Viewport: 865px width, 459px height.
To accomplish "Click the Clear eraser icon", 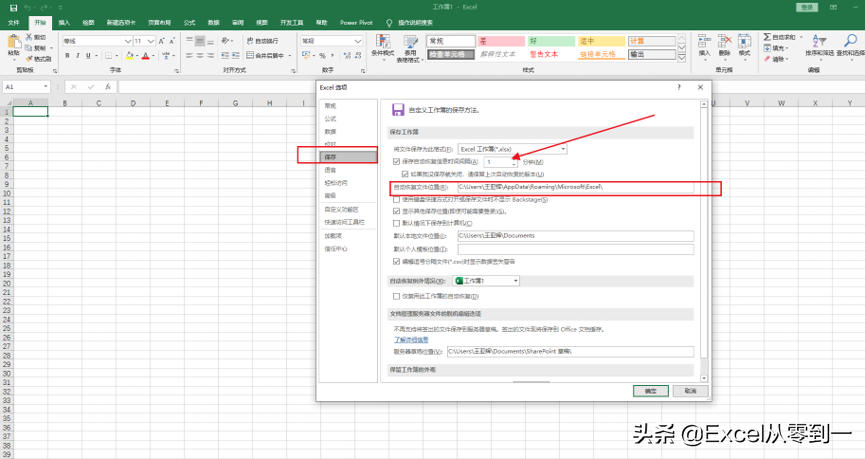I will (x=767, y=58).
